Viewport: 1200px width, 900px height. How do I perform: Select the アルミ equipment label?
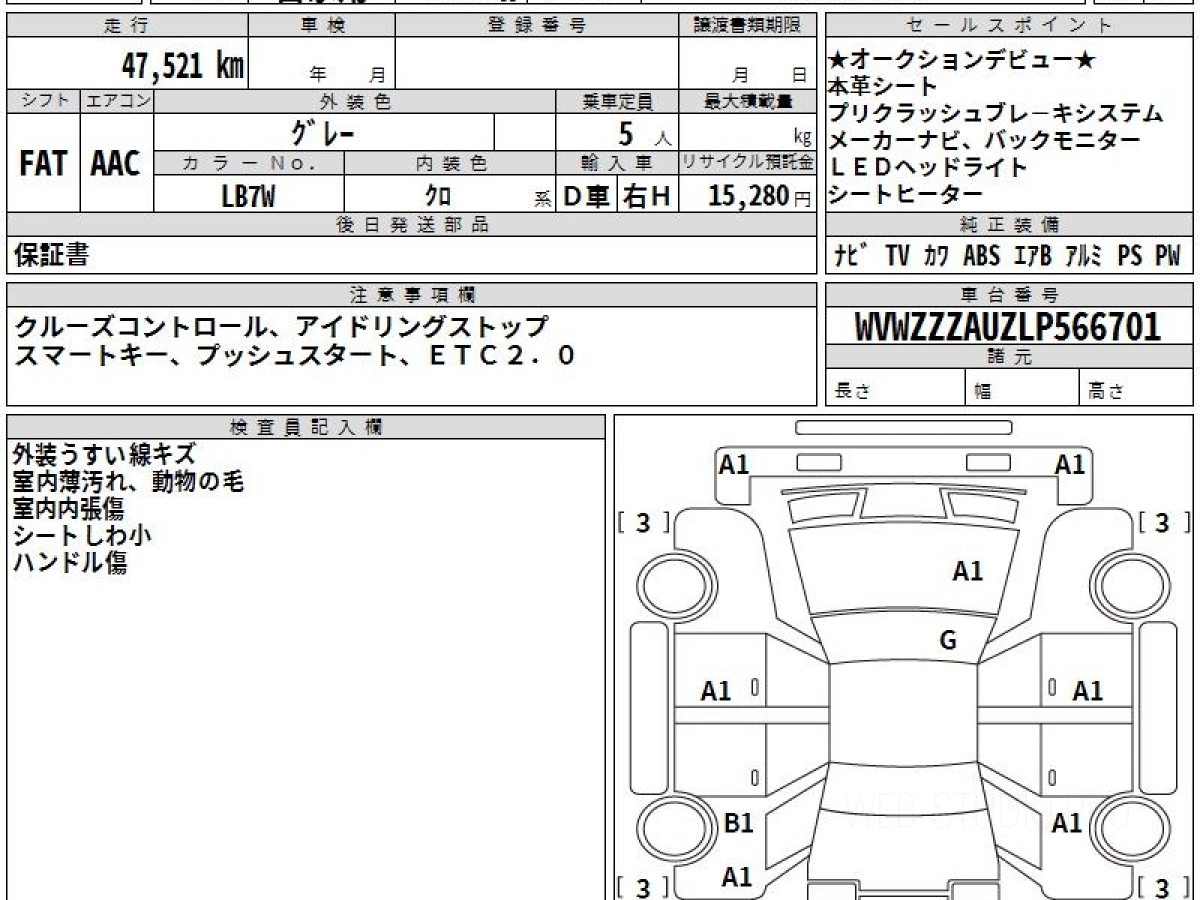1084,256
